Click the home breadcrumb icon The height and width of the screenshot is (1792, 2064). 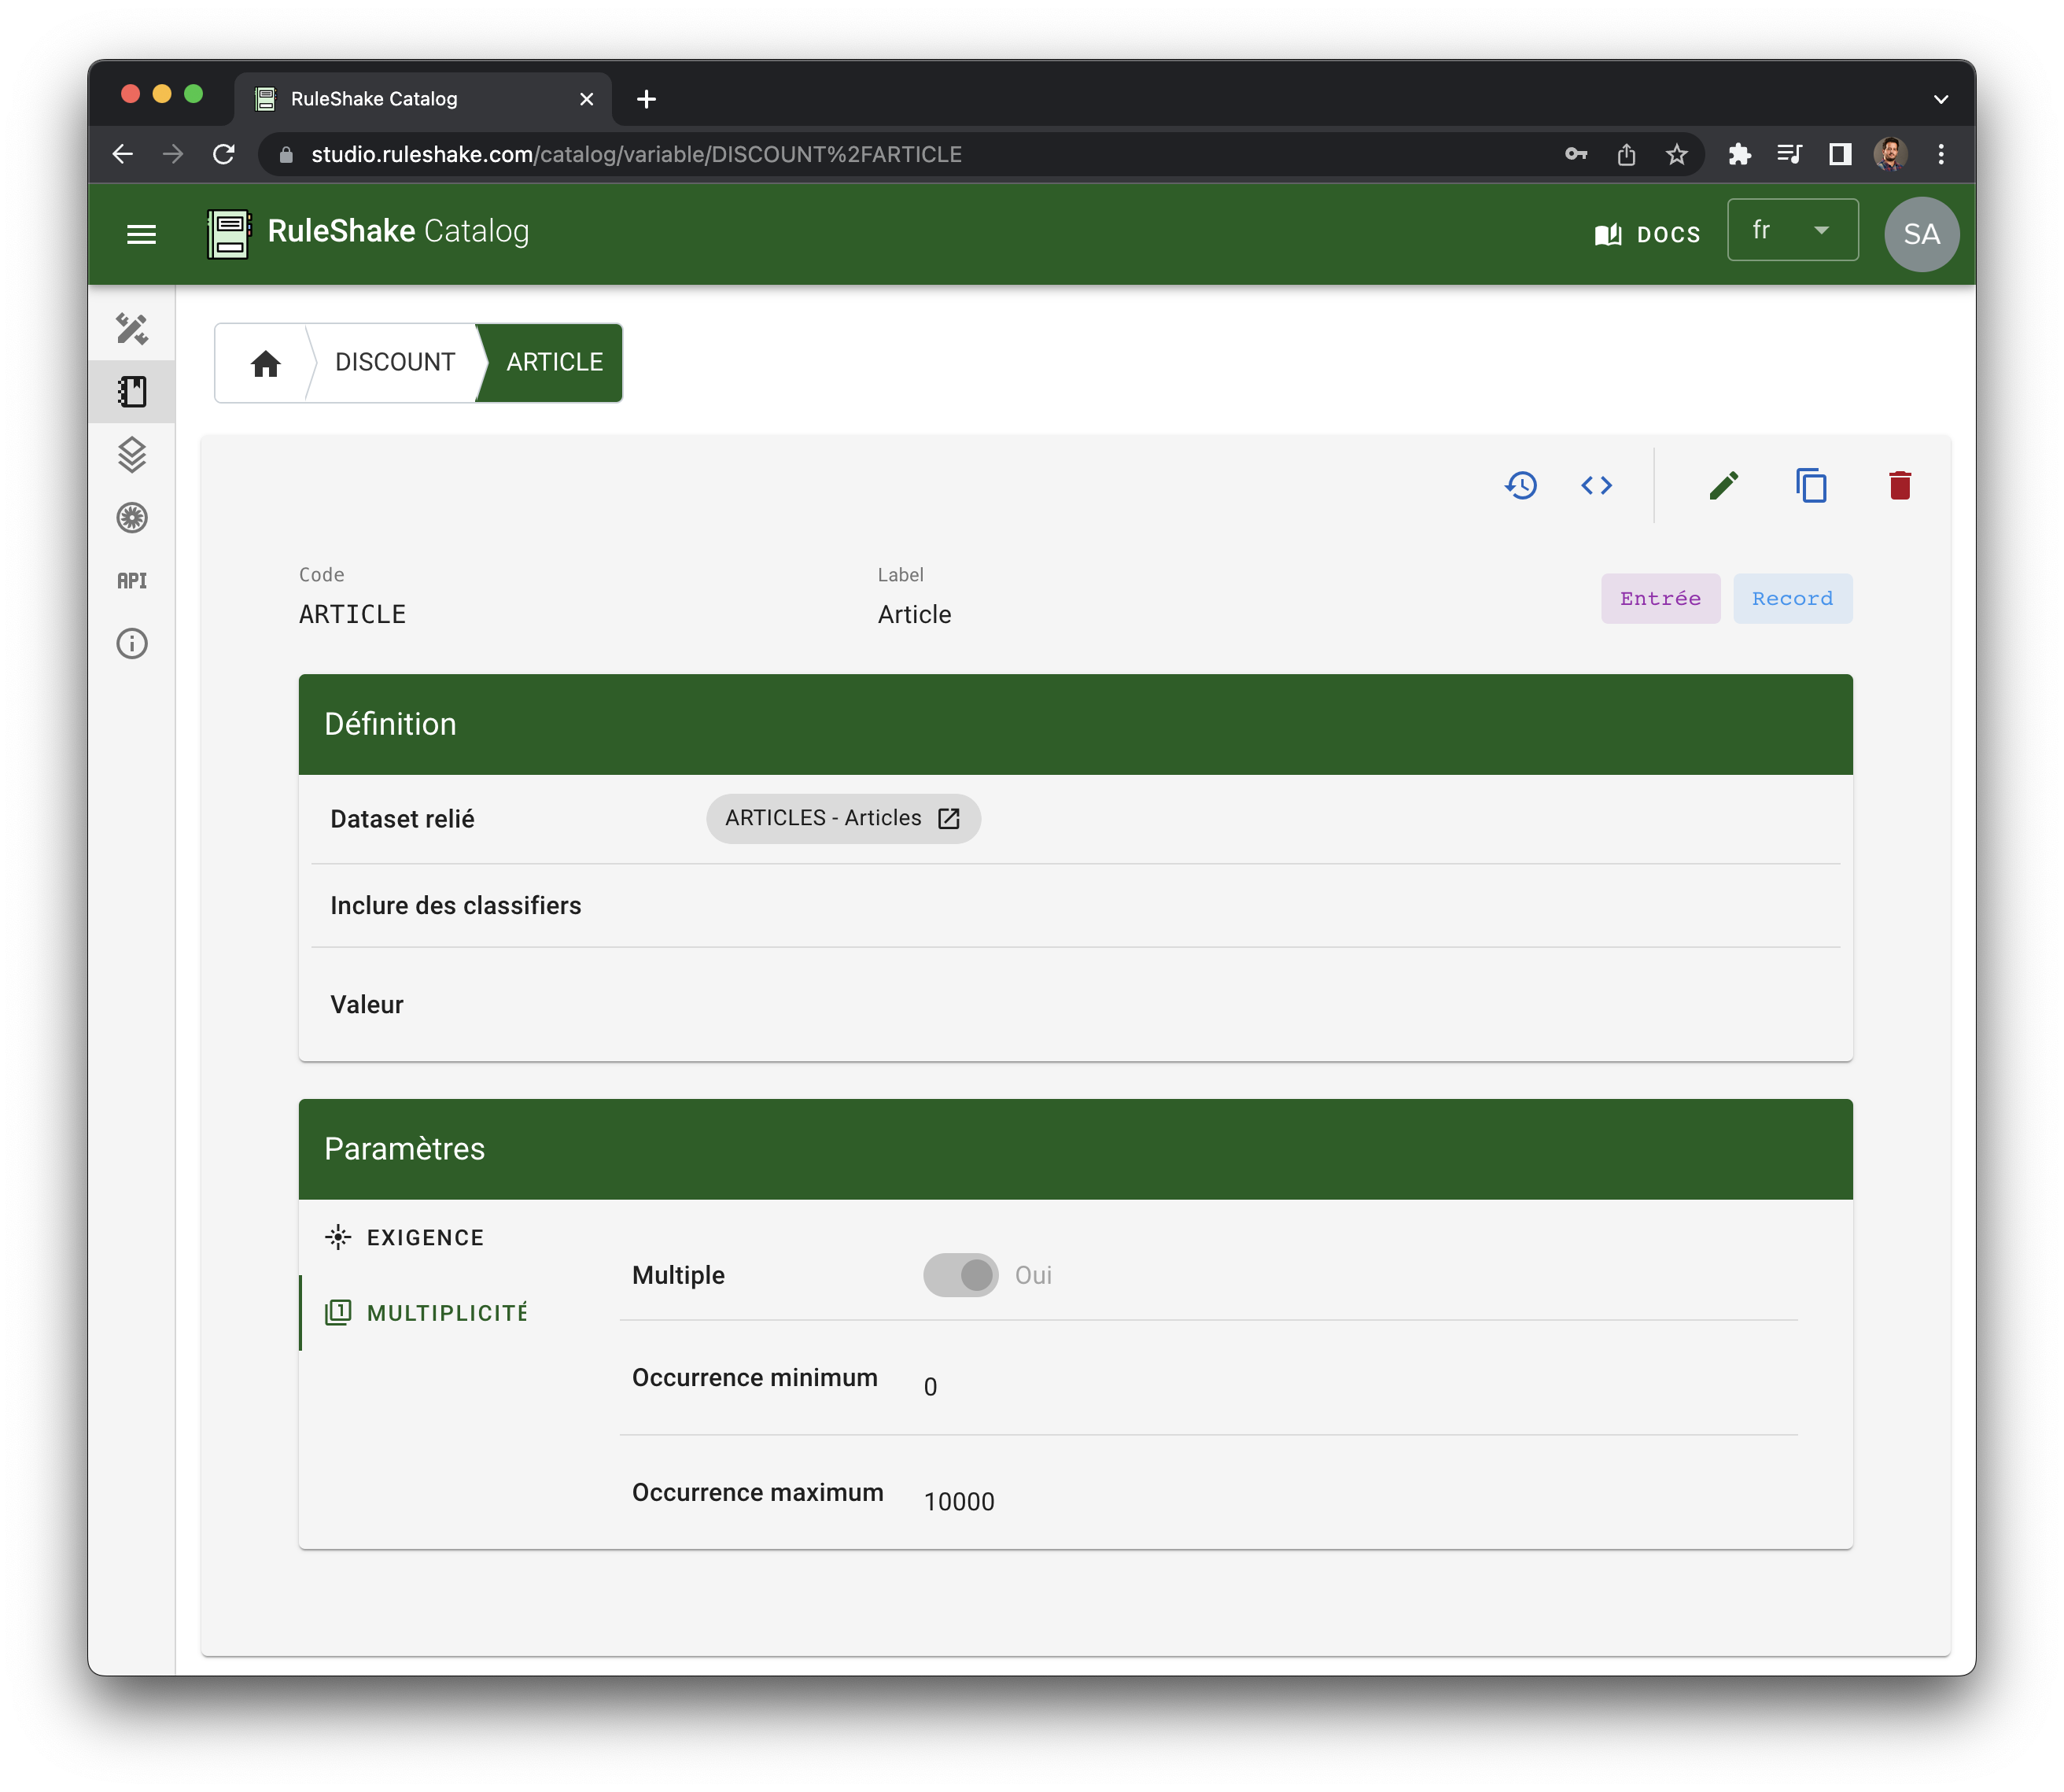[266, 363]
